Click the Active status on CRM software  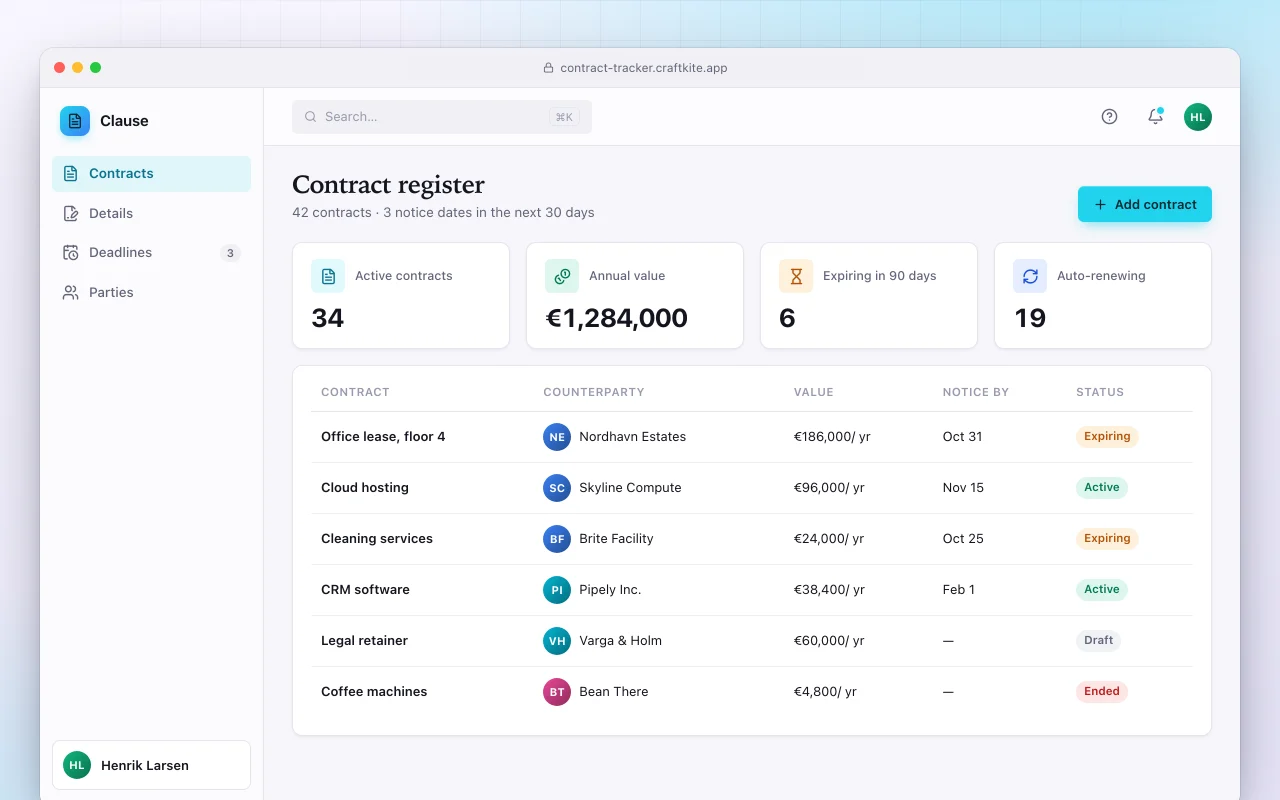pyautogui.click(x=1102, y=590)
